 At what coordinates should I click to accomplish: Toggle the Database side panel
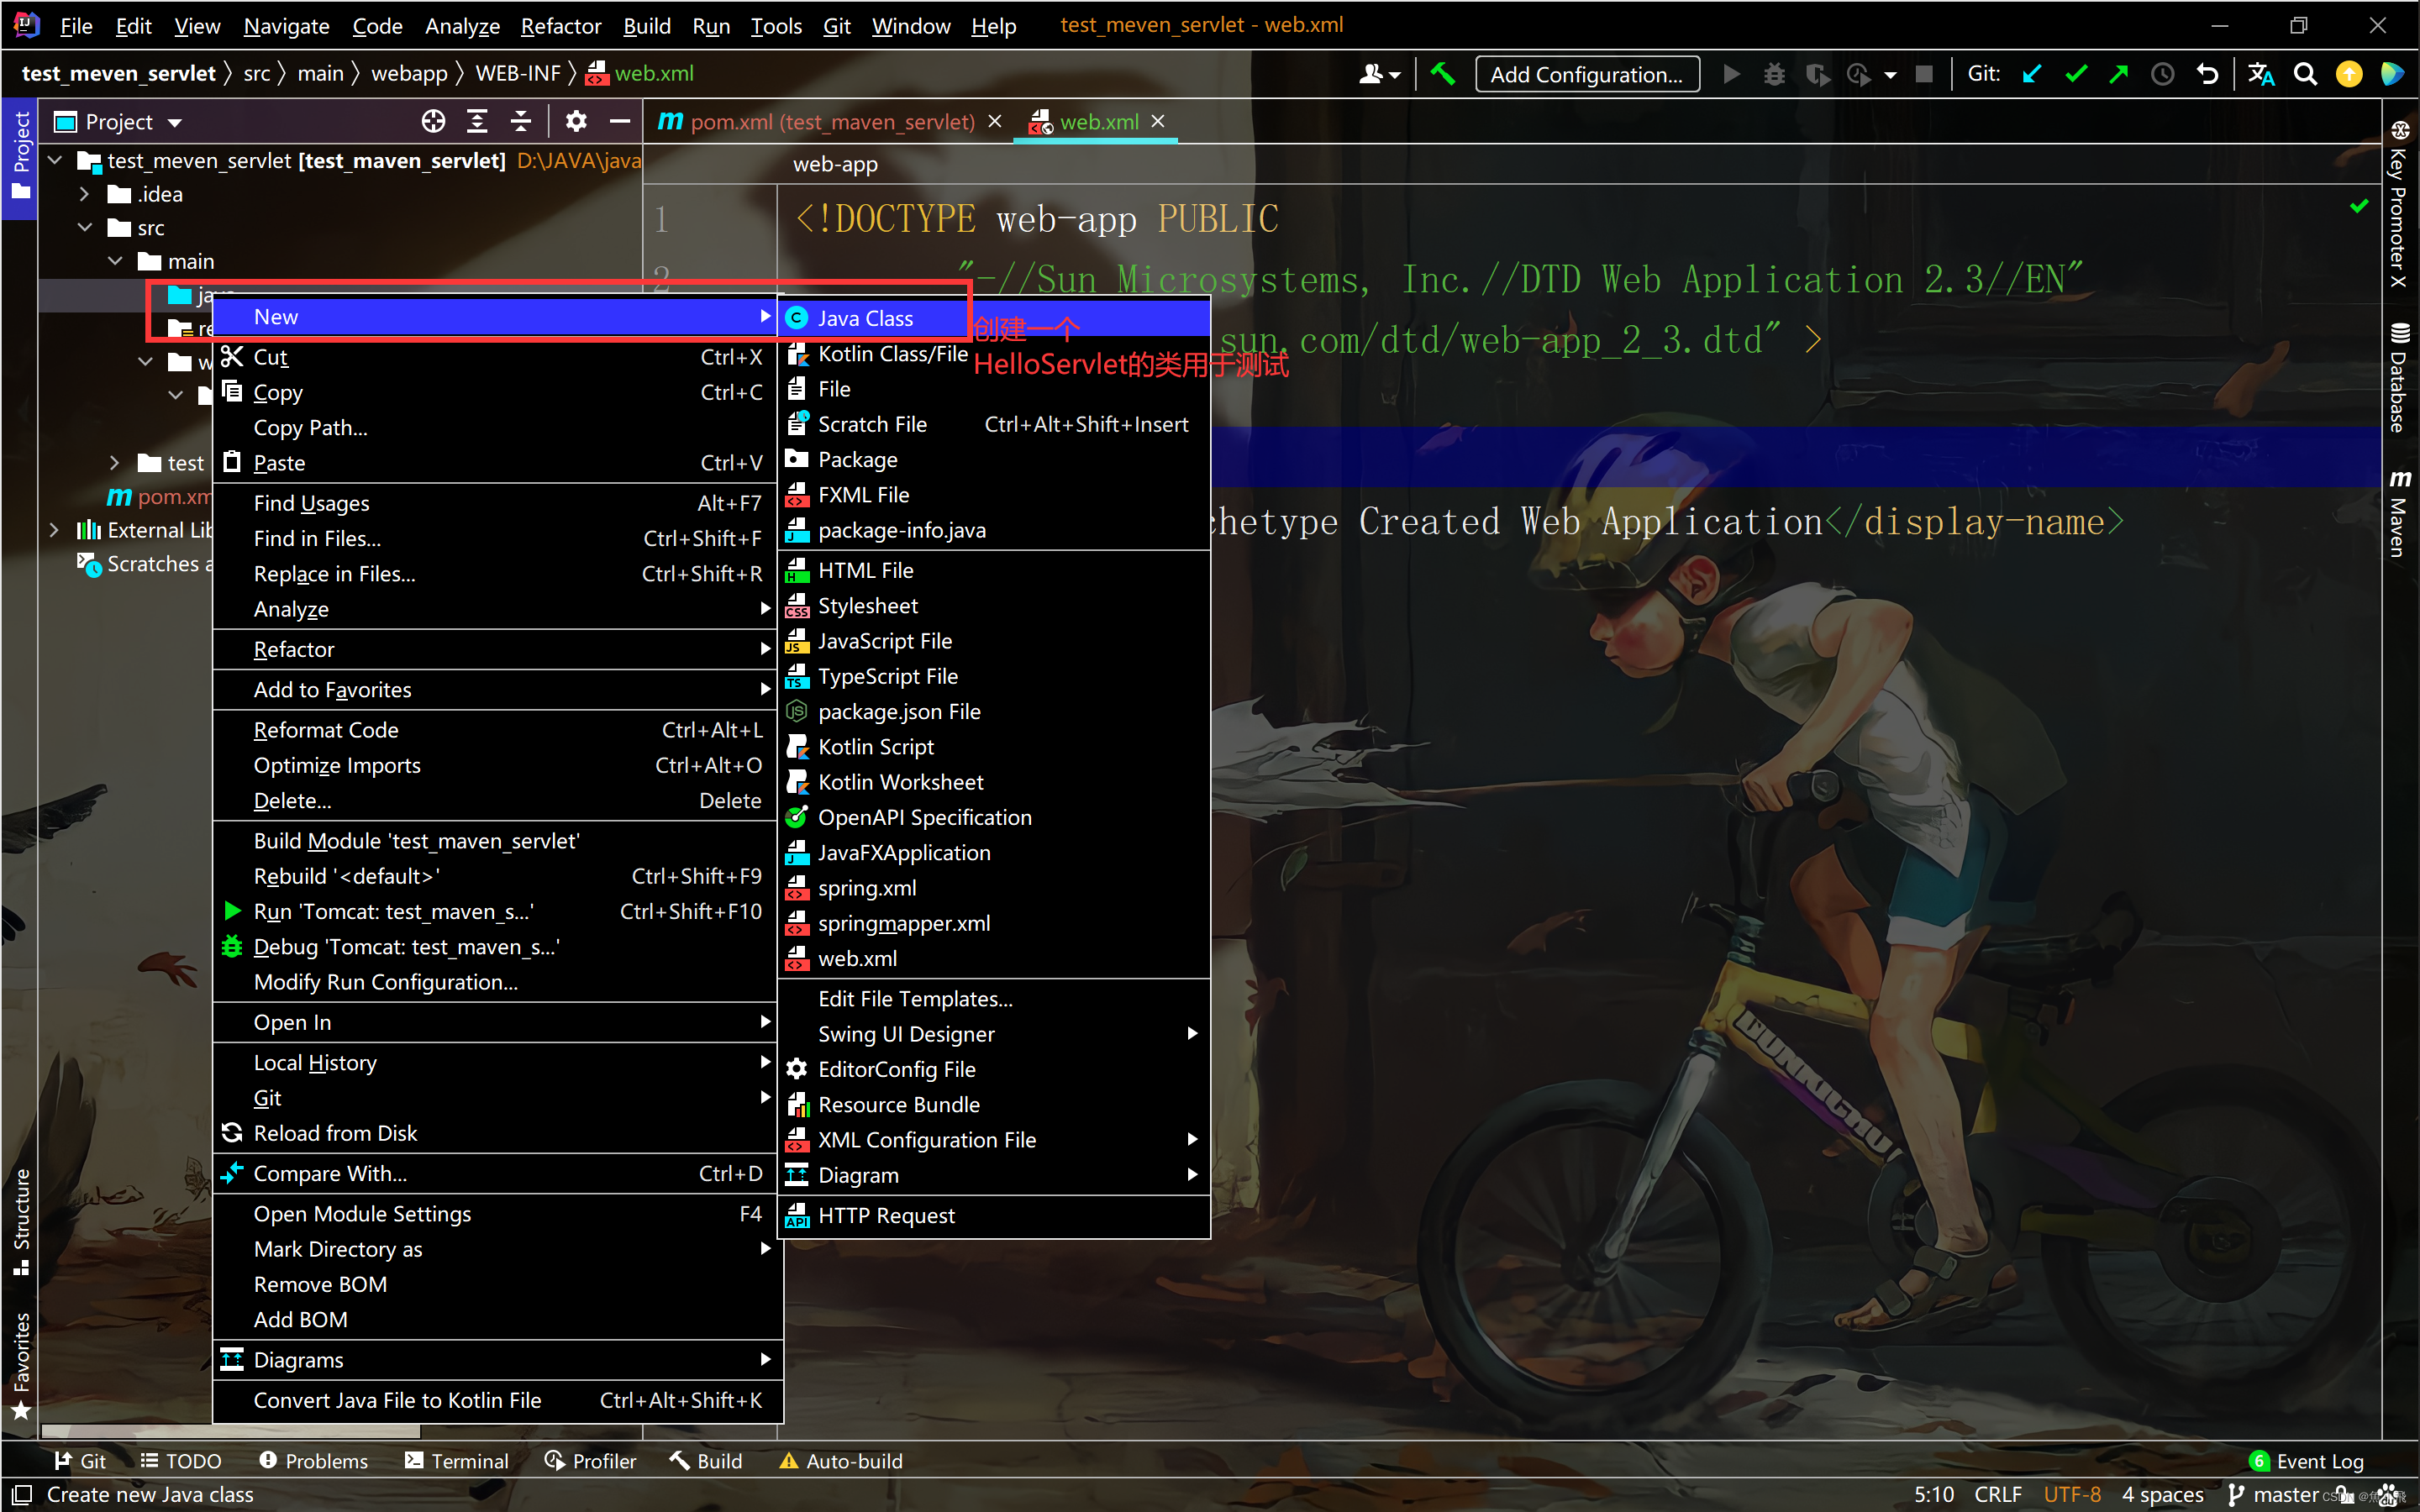(2399, 378)
